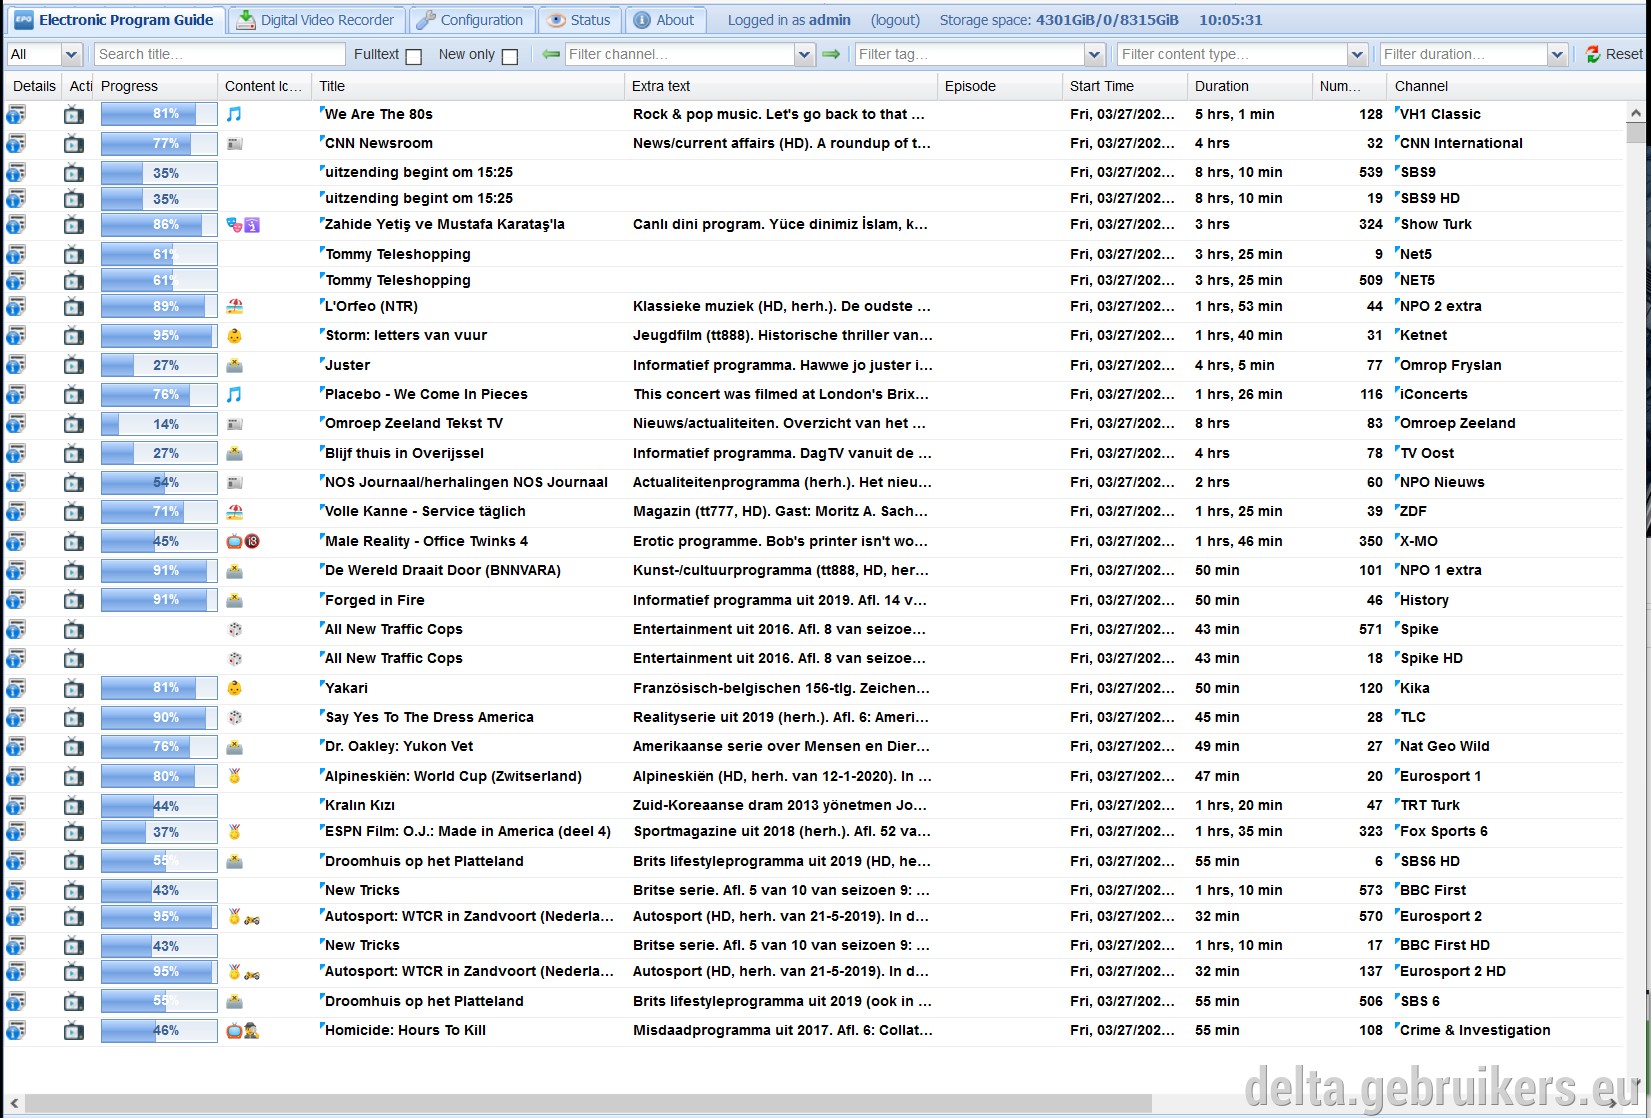Select the Nat Geo Wild channel cell
Viewport: 1651px width, 1118px height.
coord(1445,747)
